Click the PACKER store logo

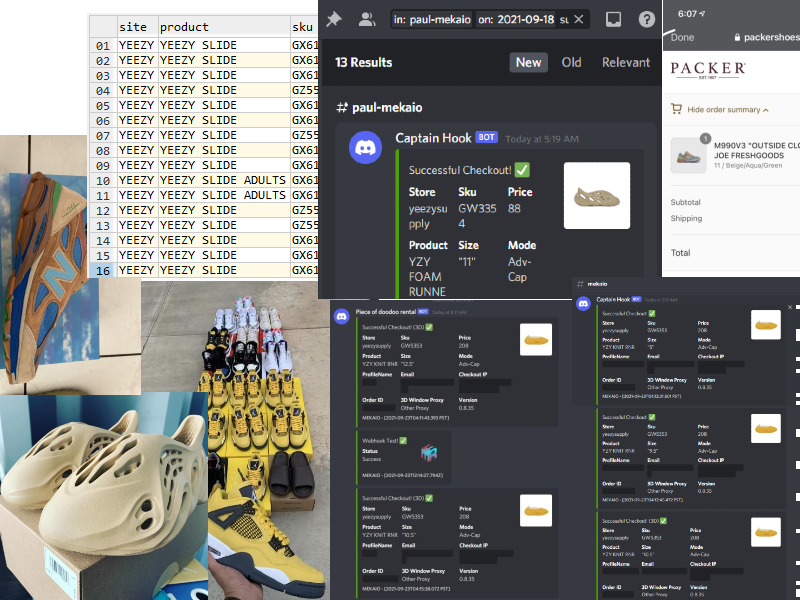point(708,69)
